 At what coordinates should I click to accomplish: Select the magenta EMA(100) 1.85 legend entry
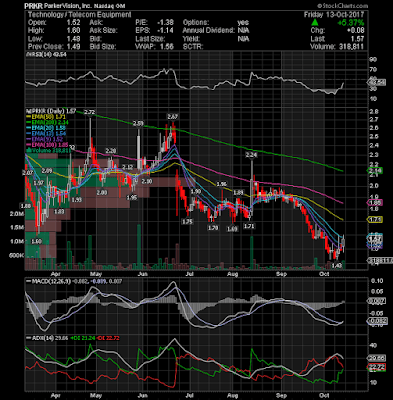click(47, 145)
